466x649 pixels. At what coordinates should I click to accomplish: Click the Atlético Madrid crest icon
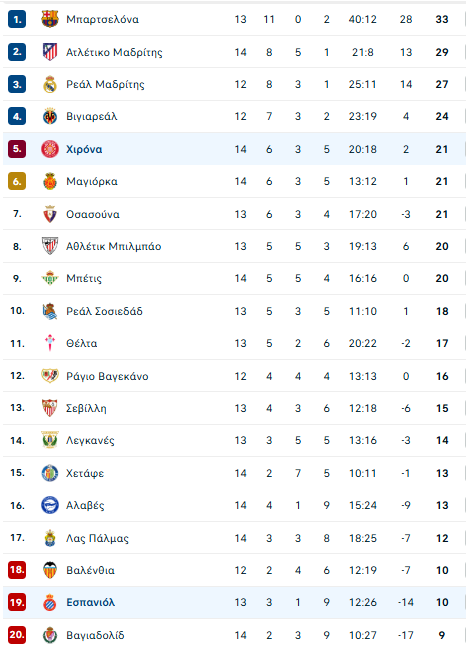coord(50,52)
